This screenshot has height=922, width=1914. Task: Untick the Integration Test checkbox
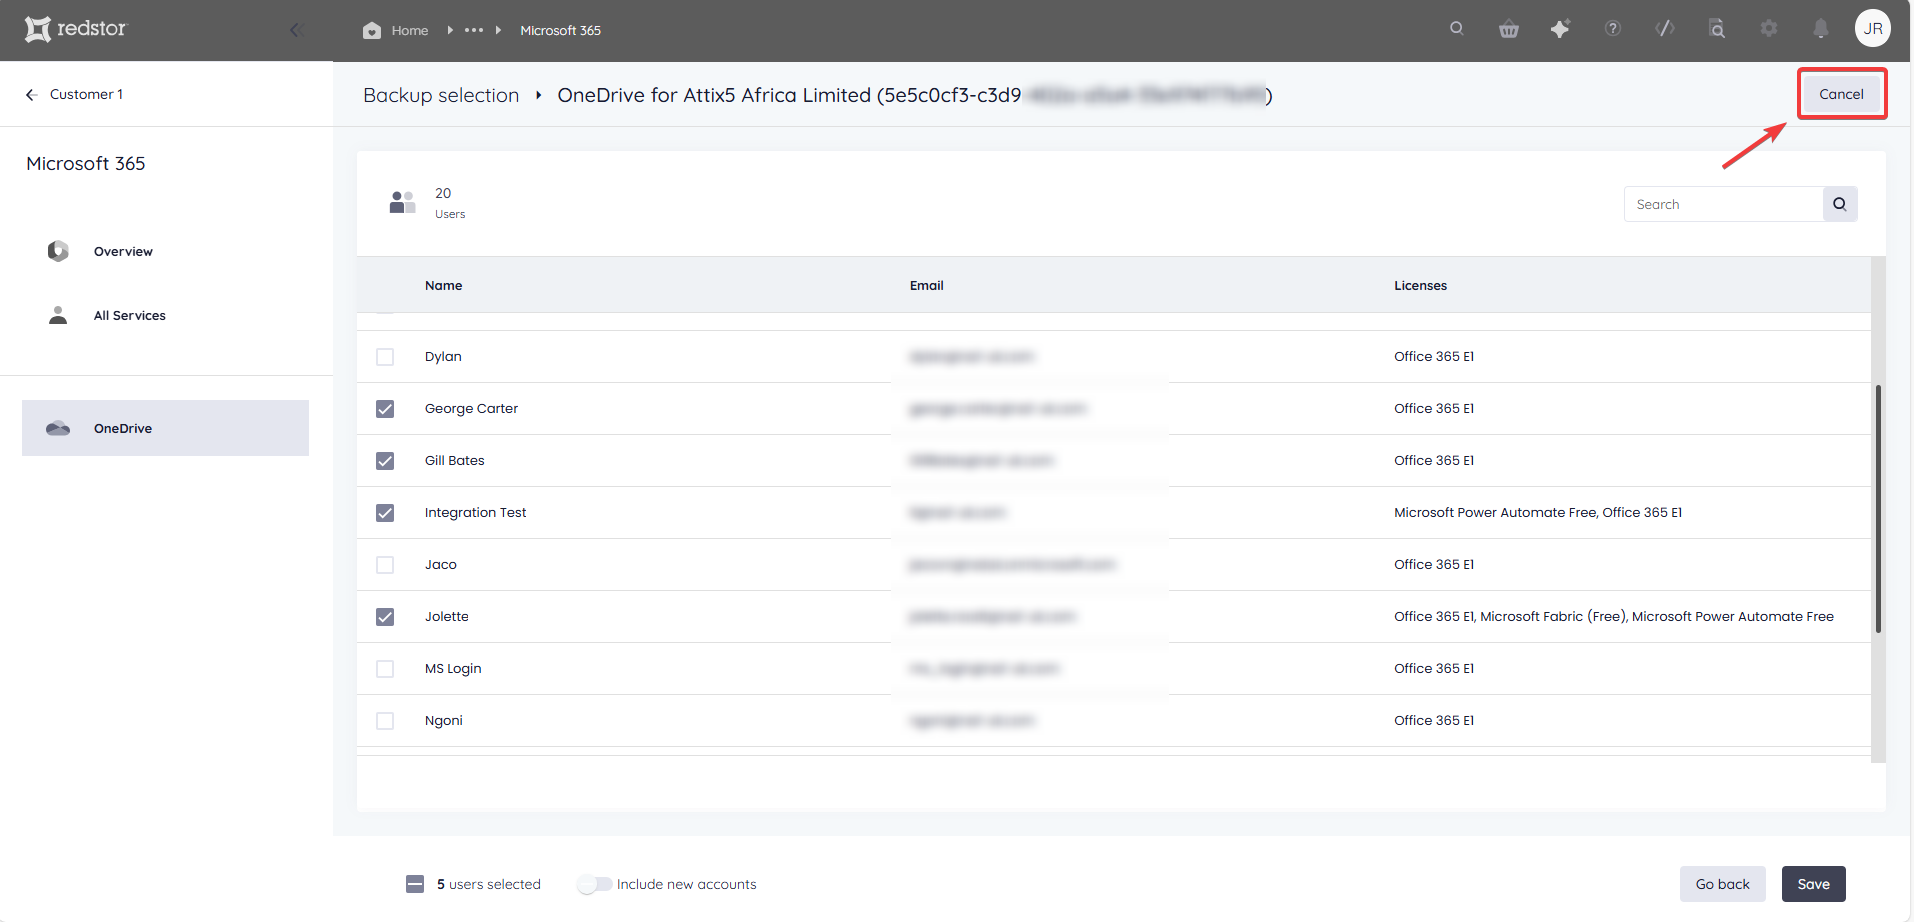(x=385, y=513)
